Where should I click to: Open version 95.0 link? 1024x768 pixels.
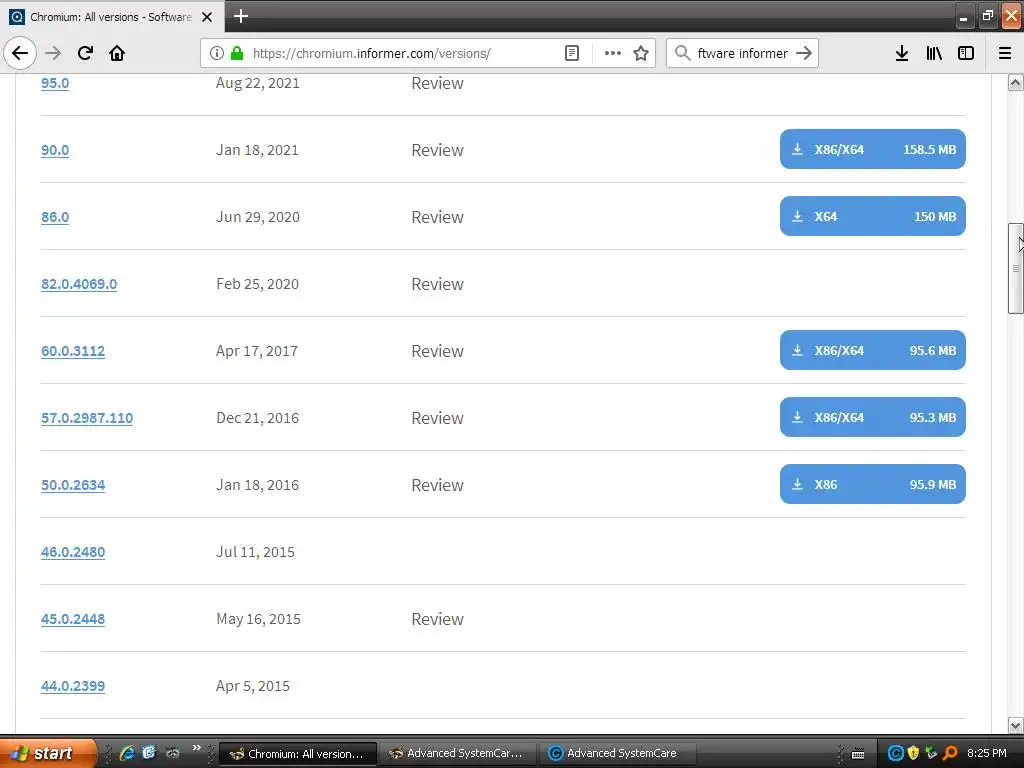pos(55,83)
